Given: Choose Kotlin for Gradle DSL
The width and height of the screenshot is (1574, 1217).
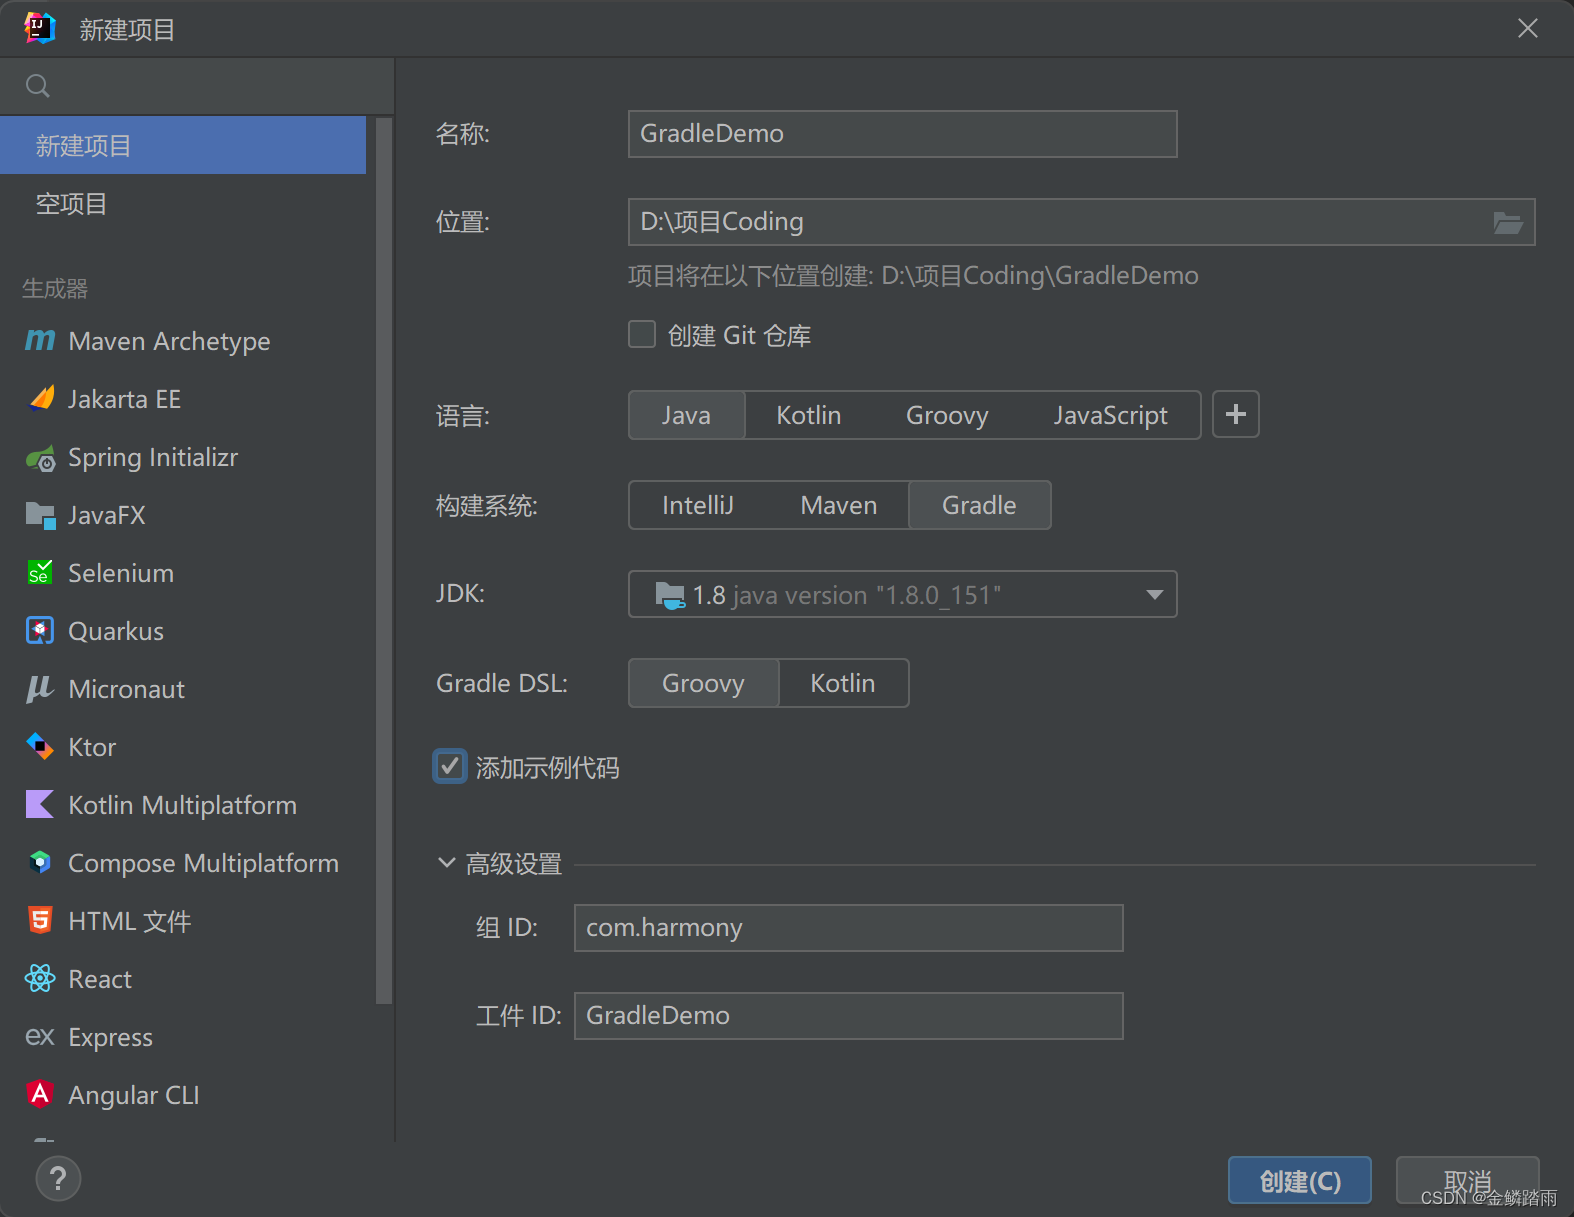Looking at the screenshot, I should pos(843,683).
